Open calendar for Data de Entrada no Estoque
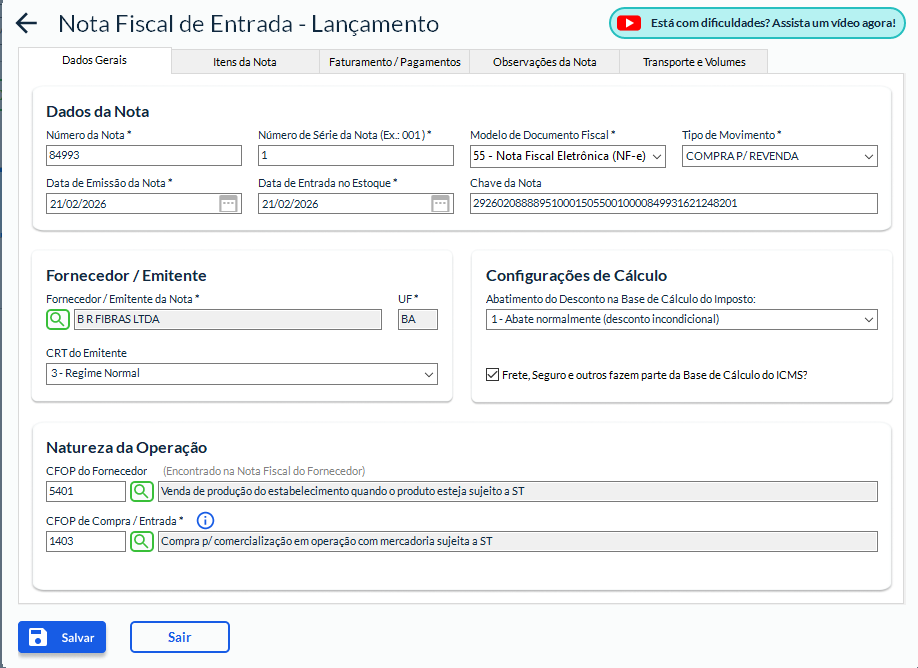Screen dimensions: 918x668 click(440, 204)
